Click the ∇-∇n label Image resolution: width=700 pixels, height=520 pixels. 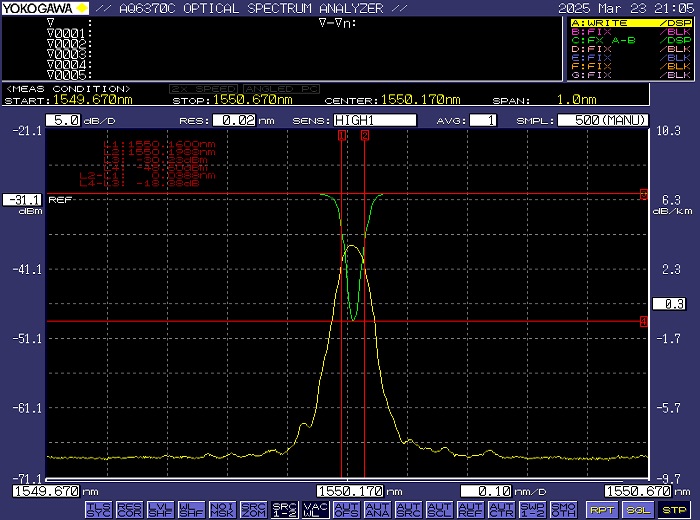[338, 23]
